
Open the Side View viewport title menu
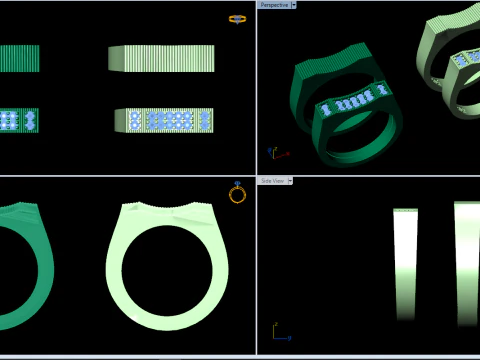[272, 181]
